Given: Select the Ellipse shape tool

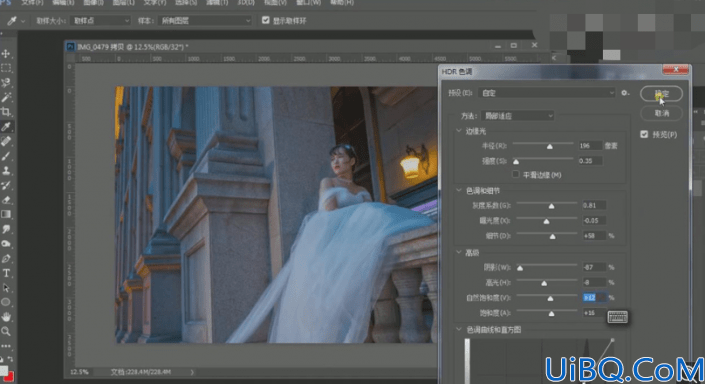Looking at the screenshot, I should click(x=6, y=302).
